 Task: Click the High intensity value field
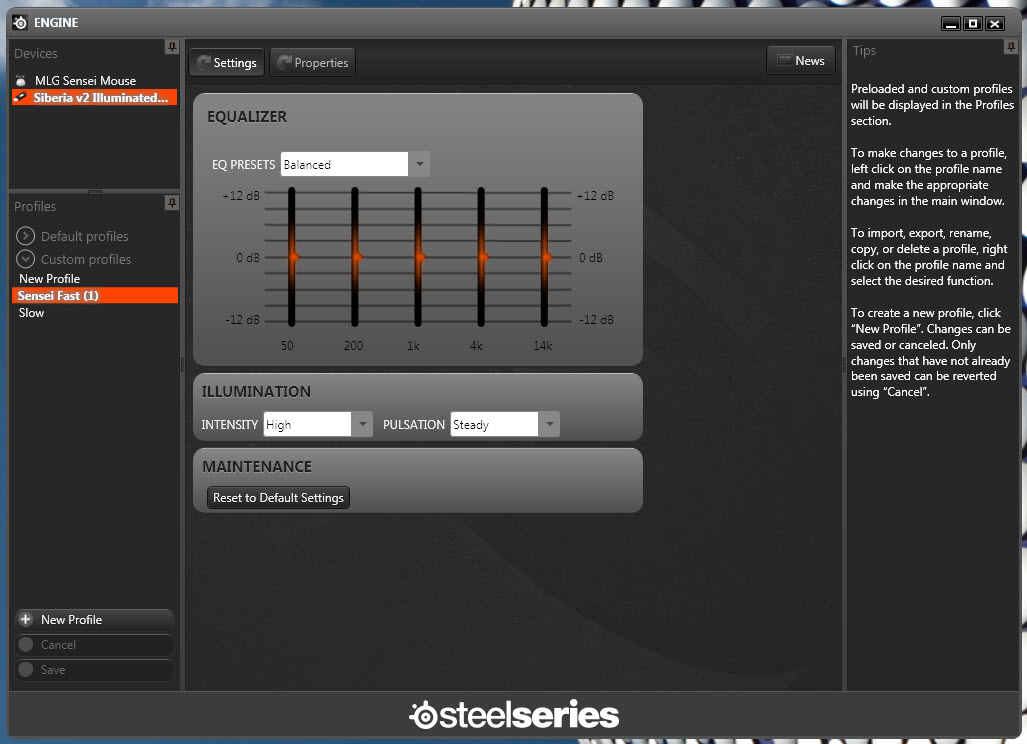click(307, 424)
